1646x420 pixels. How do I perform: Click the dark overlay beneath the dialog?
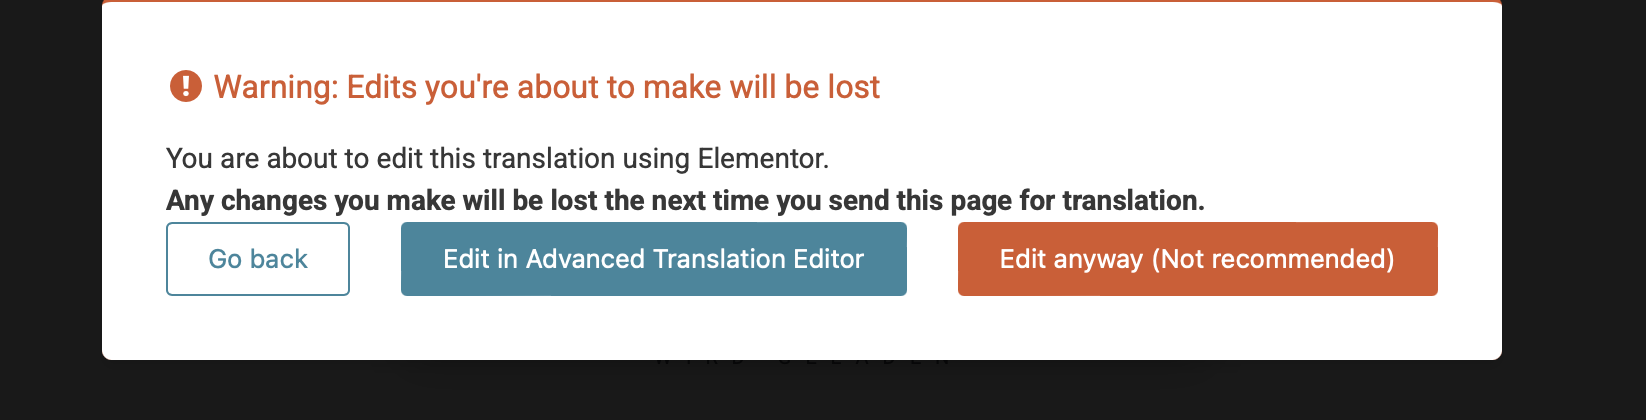tap(800, 392)
